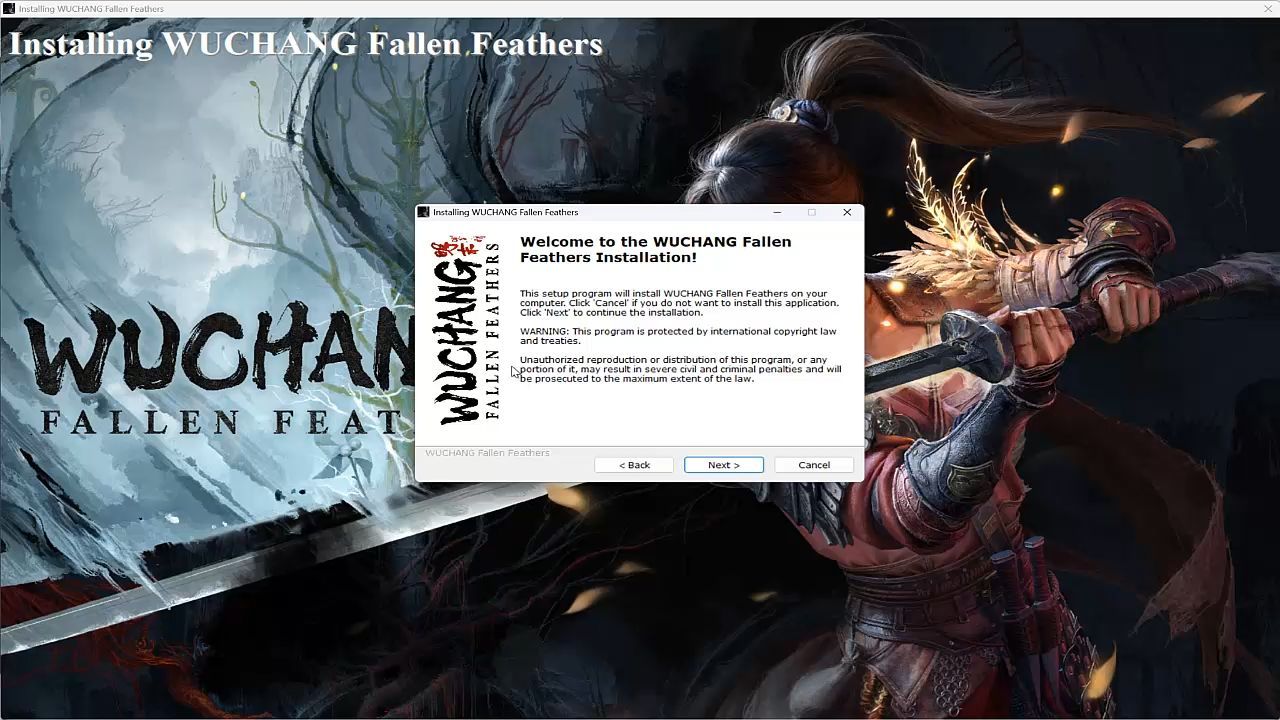
Task: Click the vertical WUCHANG Fallen Feathers logo
Action: coord(465,330)
